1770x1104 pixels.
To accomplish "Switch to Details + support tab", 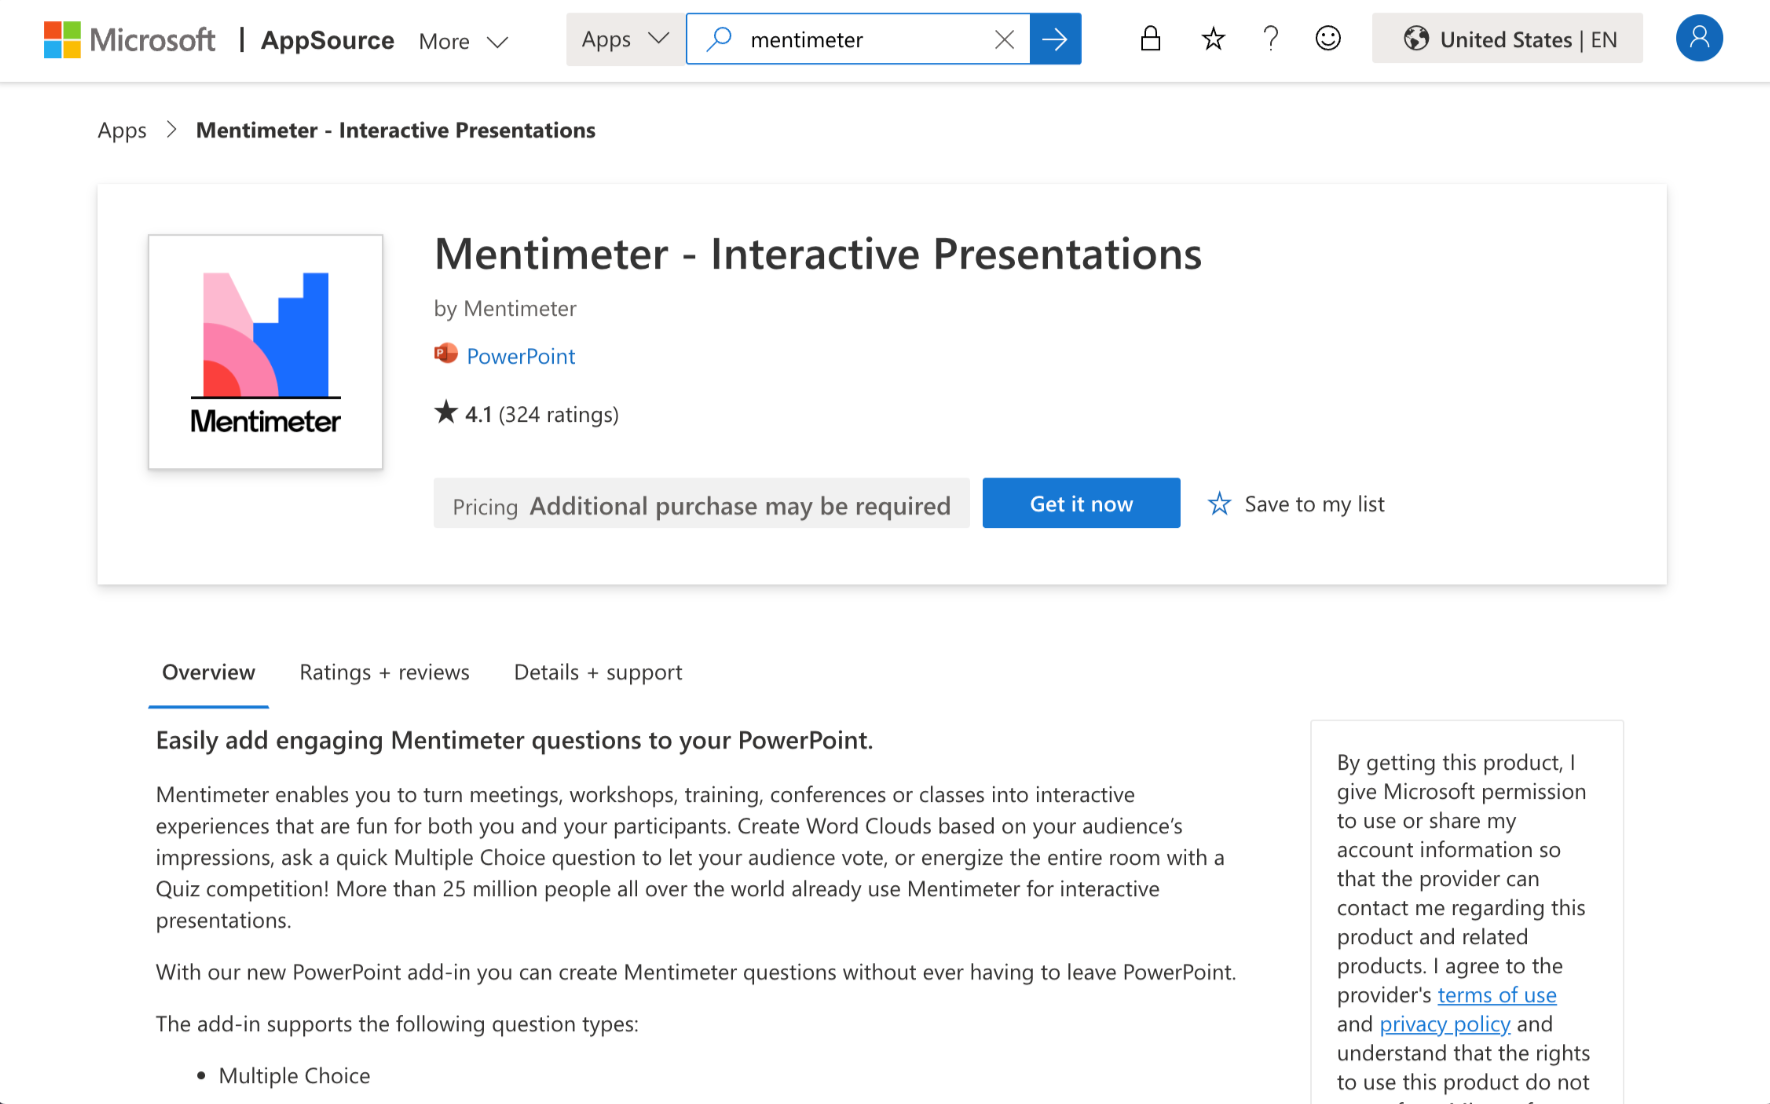I will [x=598, y=673].
